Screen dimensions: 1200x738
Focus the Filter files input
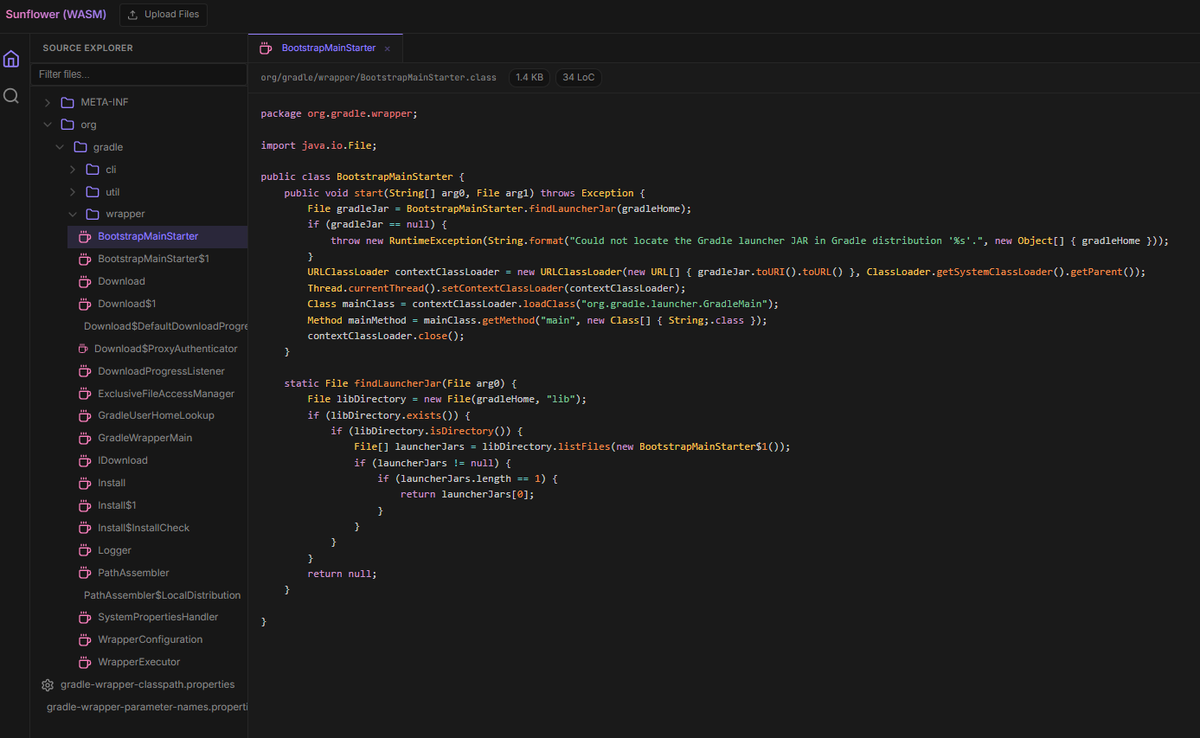(139, 75)
